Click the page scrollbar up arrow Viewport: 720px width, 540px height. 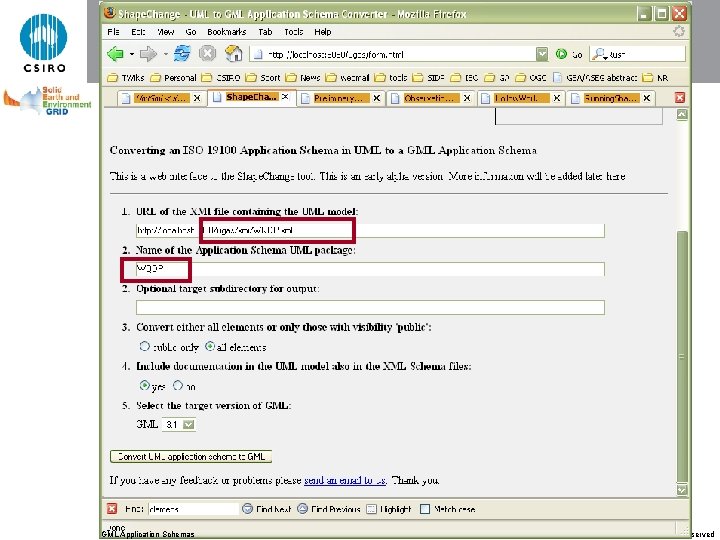point(682,115)
